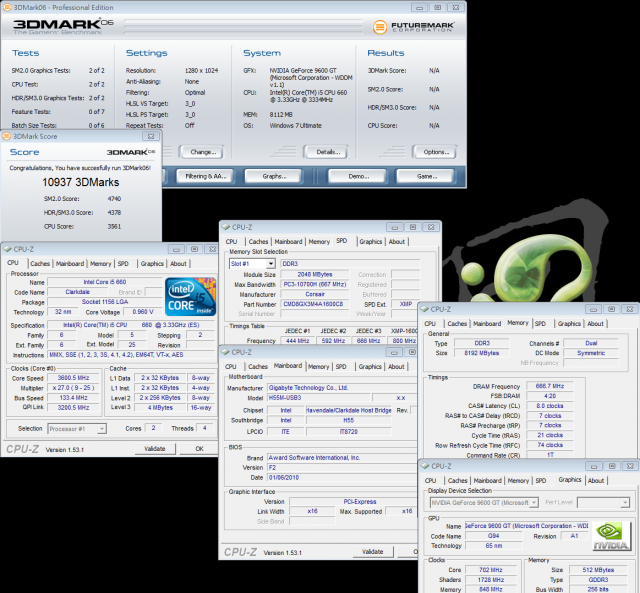Select the CPU tab in Mainboard window
This screenshot has height=593, width=640.
click(x=231, y=366)
